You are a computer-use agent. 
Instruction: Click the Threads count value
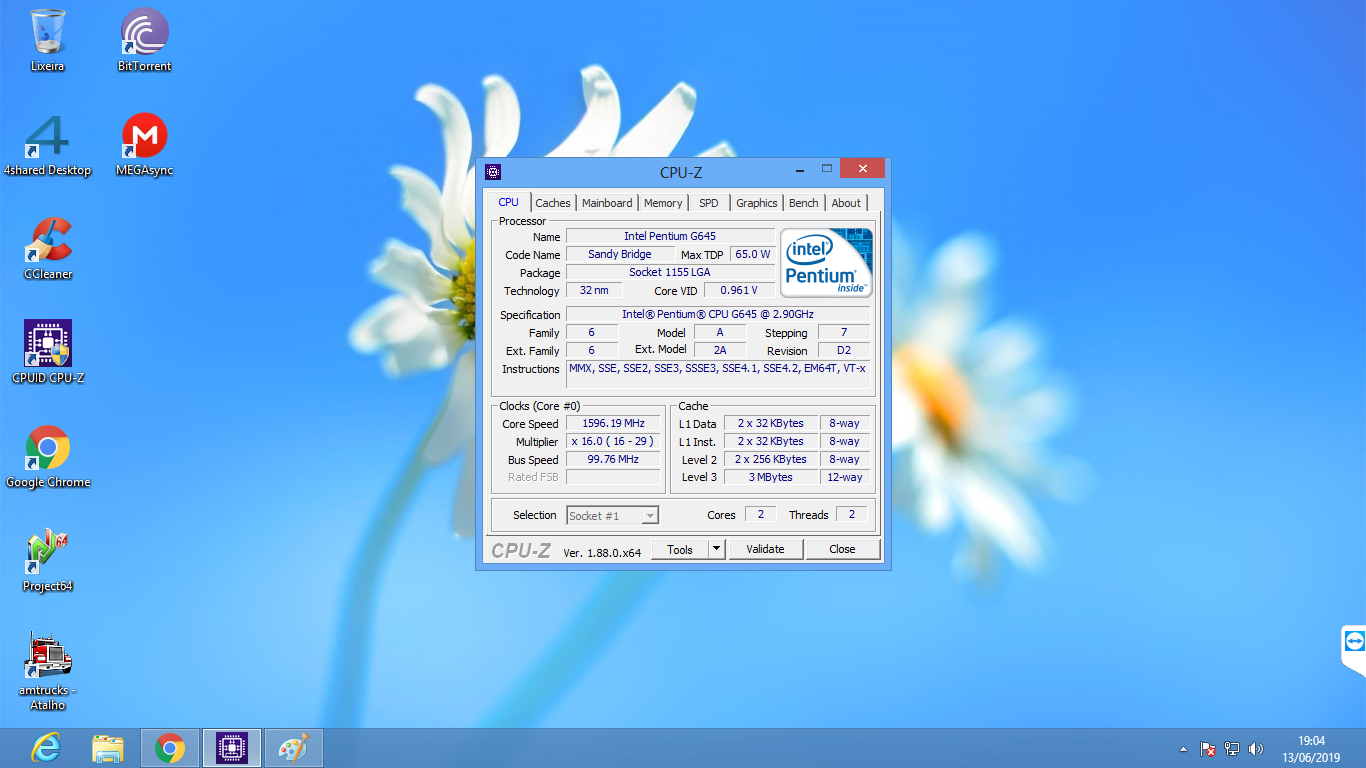pos(851,514)
